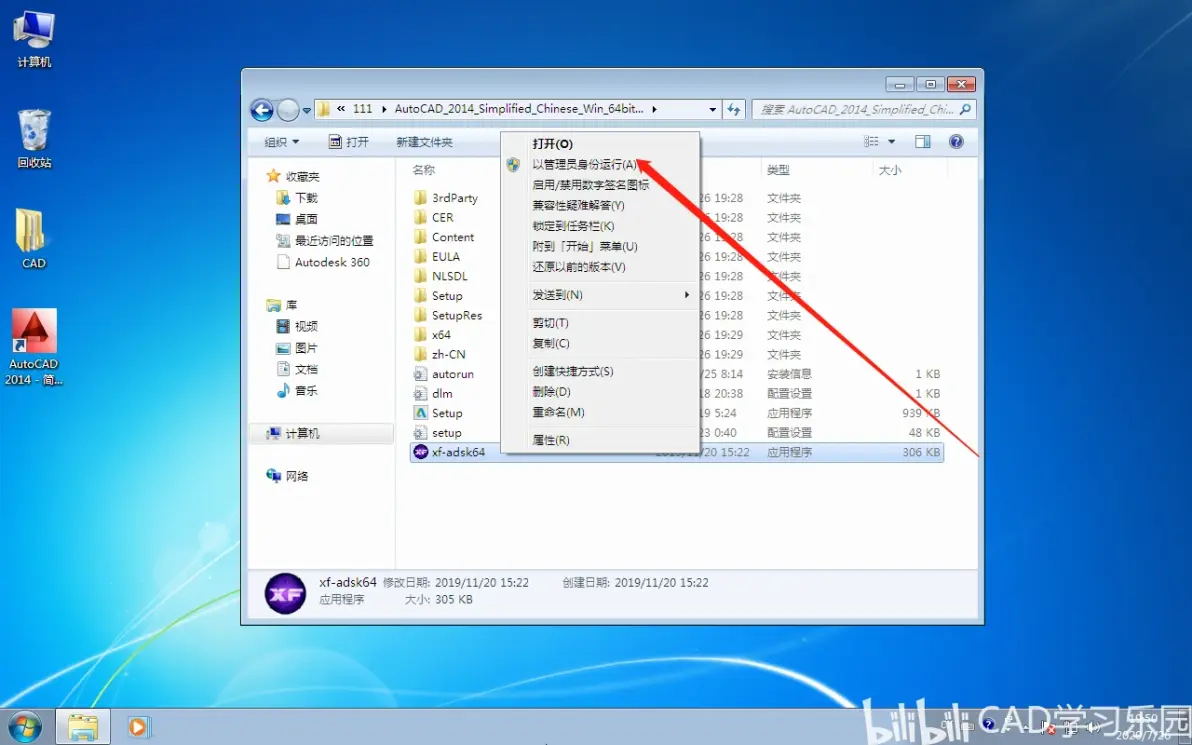Click the 打开 toolbar button
The height and width of the screenshot is (745, 1192).
click(x=349, y=142)
